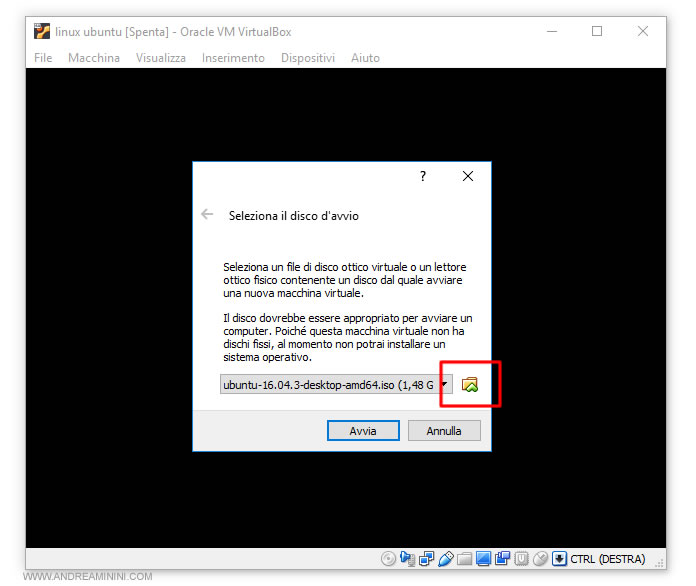Open the optical disc indicator in the status bar
Viewport: 696px width, 586px height.
tap(389, 559)
